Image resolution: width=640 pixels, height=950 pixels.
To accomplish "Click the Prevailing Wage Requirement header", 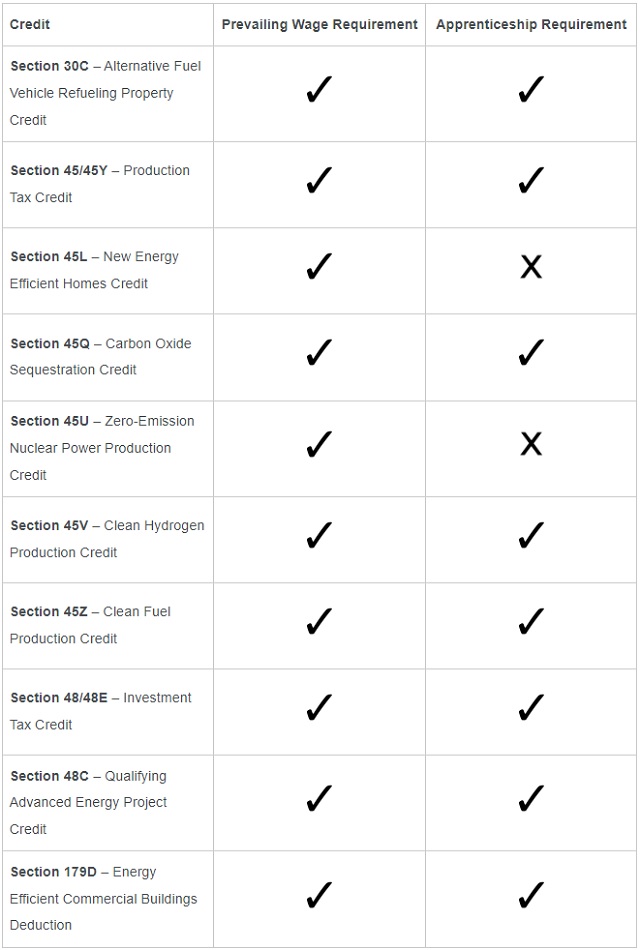I will coord(319,24).
